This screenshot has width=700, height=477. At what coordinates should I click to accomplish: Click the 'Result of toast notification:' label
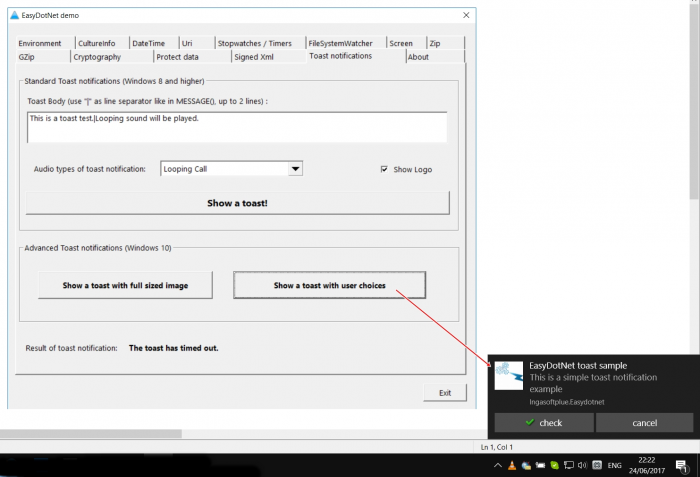tap(71, 348)
